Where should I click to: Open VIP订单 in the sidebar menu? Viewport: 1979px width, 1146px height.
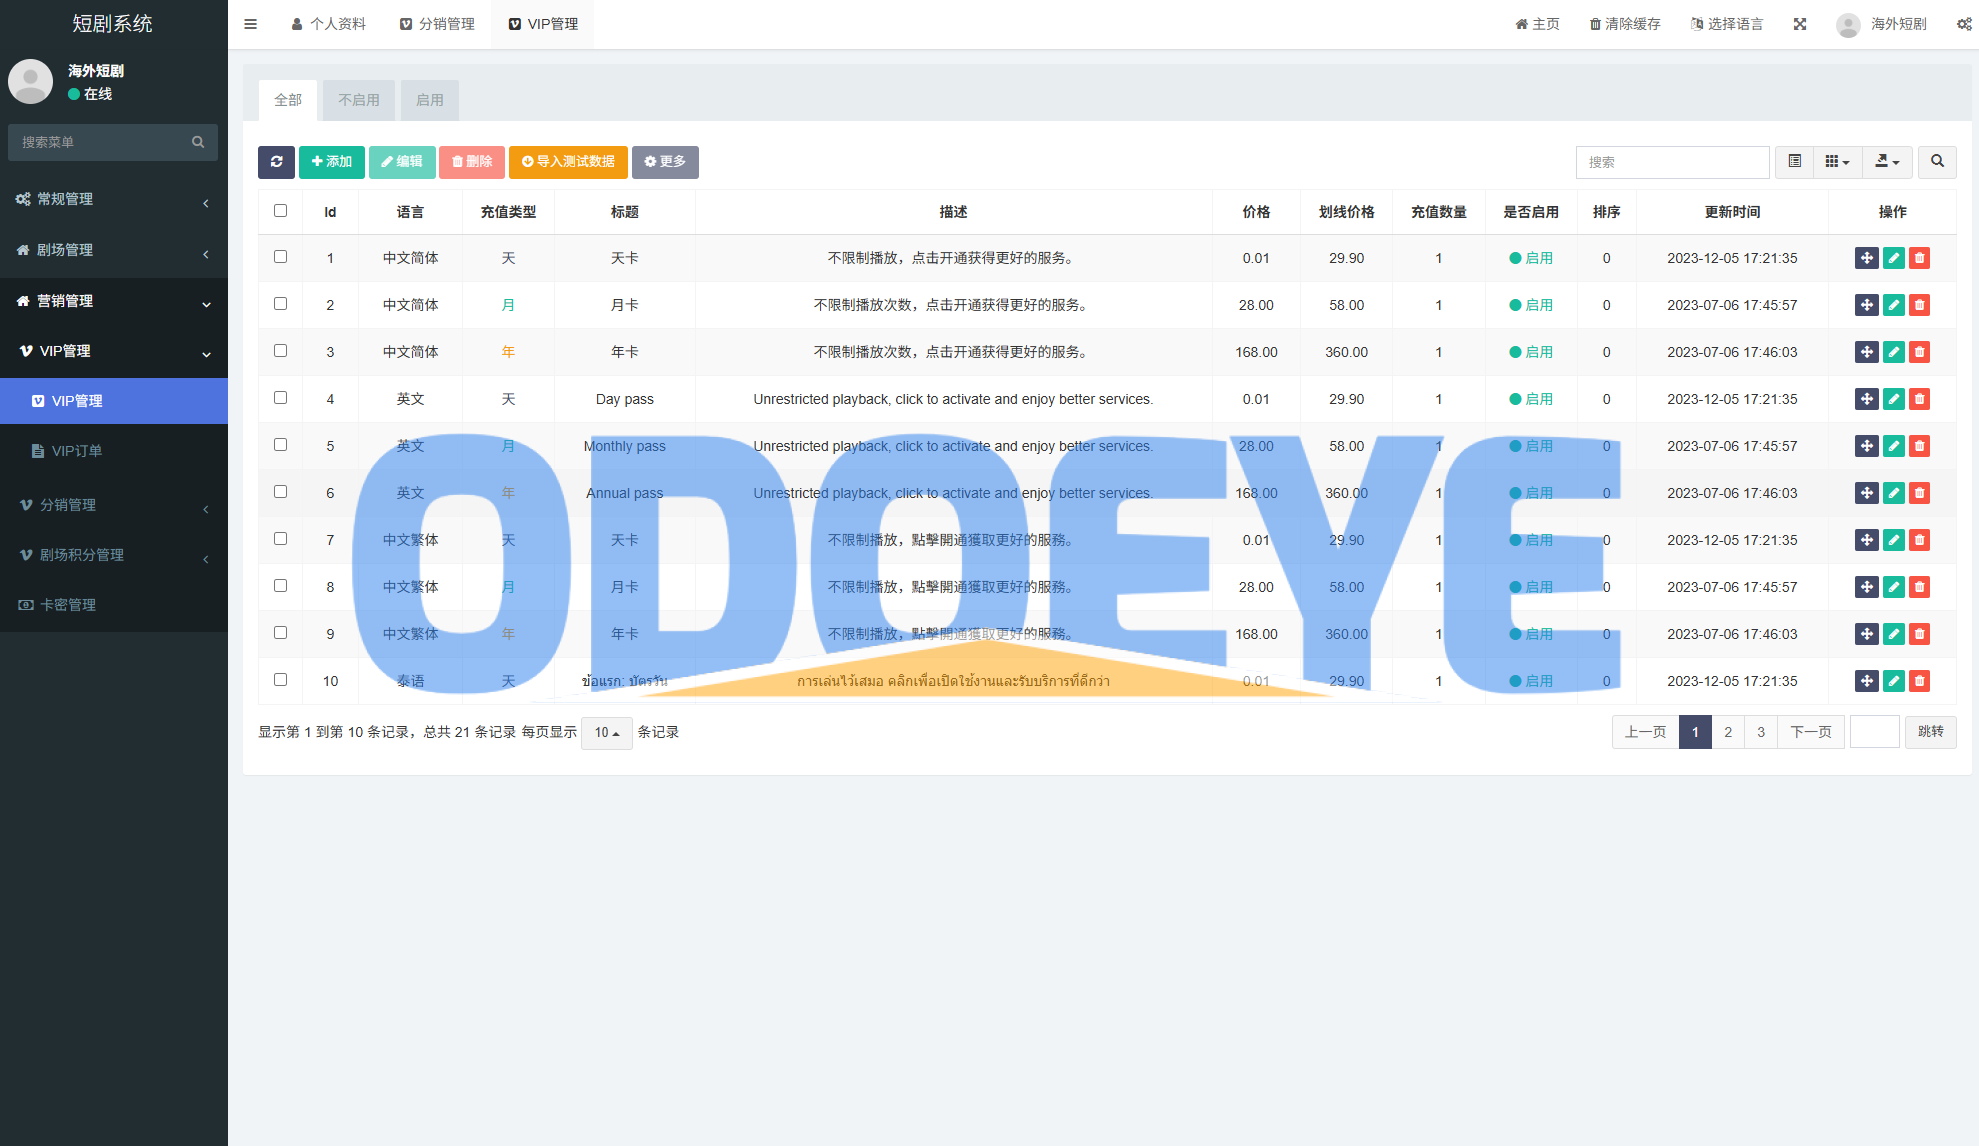[77, 451]
